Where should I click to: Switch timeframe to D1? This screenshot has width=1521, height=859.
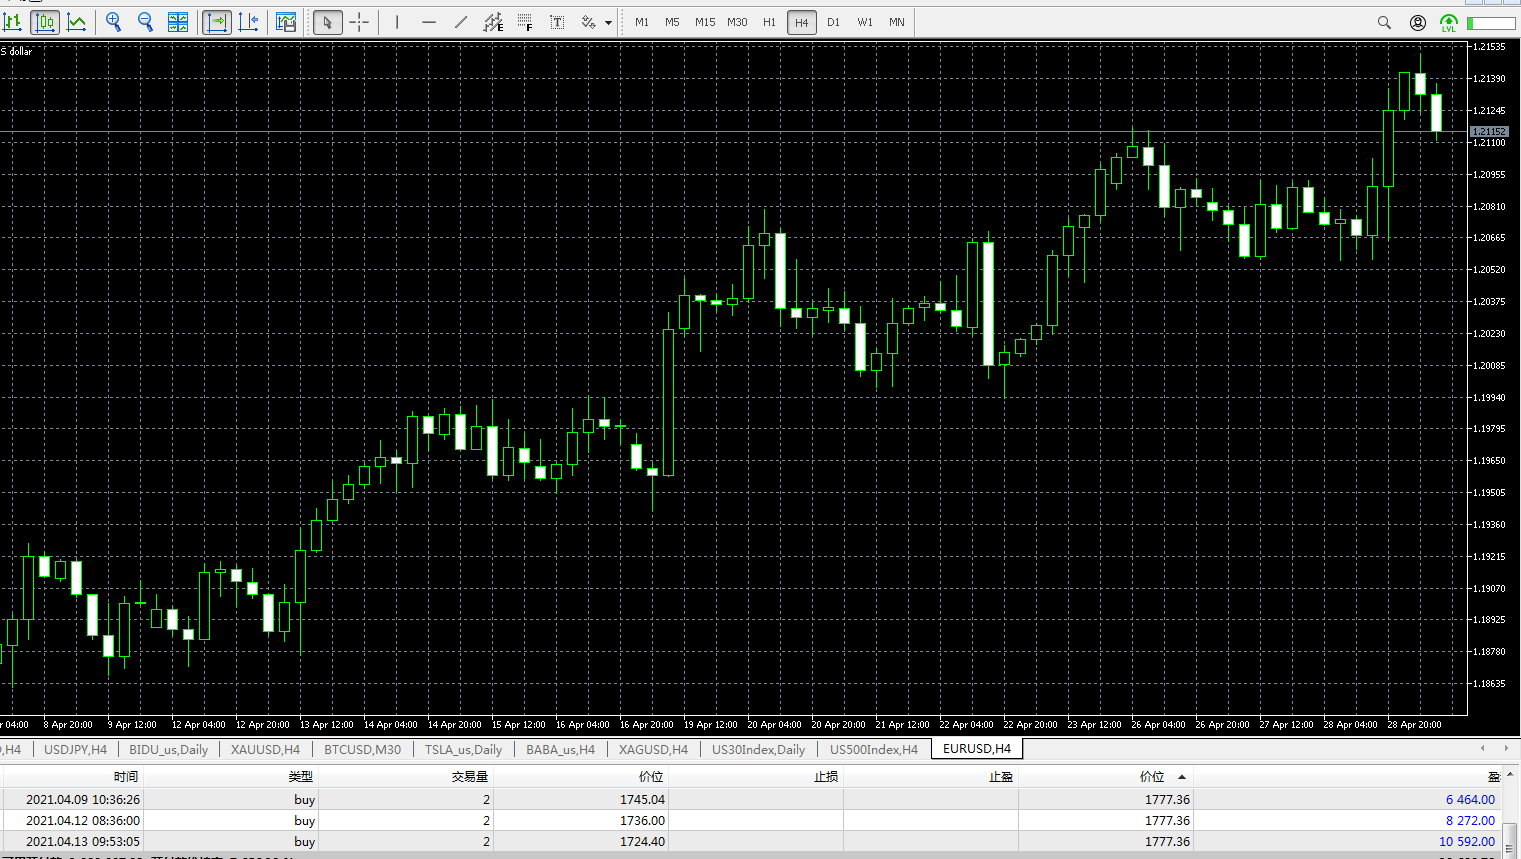click(x=833, y=22)
